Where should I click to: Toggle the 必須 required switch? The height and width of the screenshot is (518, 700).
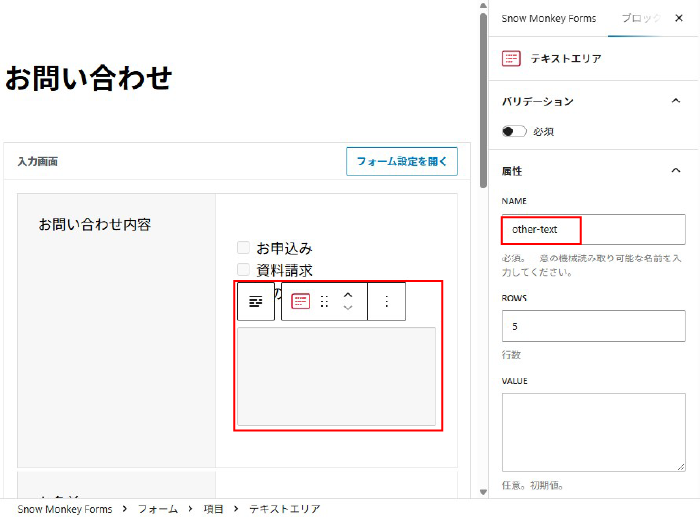click(x=514, y=131)
